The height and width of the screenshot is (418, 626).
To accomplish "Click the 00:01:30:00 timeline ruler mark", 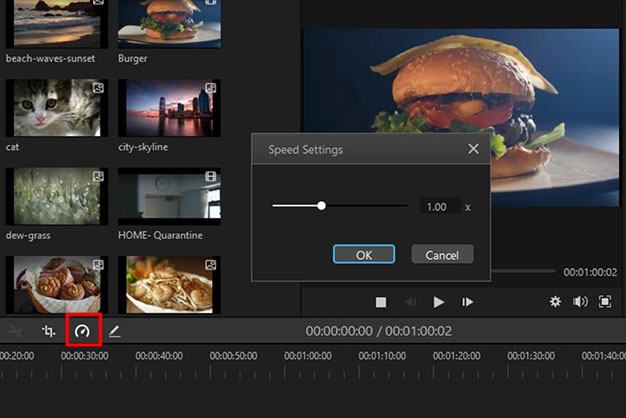I will [x=531, y=355].
